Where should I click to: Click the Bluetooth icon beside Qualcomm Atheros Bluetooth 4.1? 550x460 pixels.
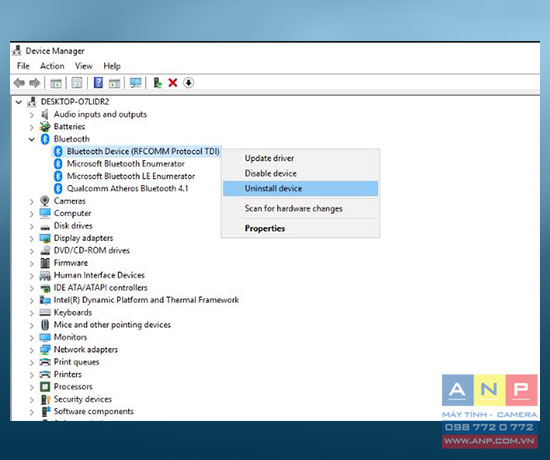tap(58, 188)
